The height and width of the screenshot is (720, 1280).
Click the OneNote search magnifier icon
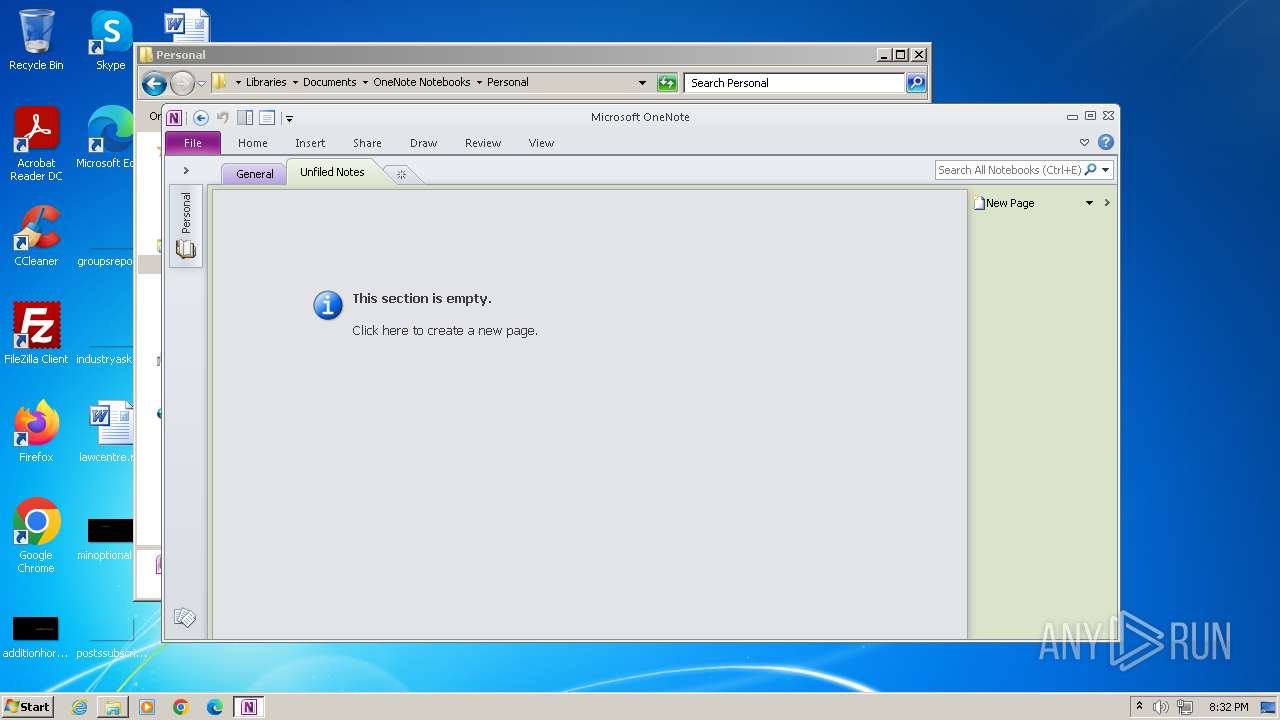1091,170
